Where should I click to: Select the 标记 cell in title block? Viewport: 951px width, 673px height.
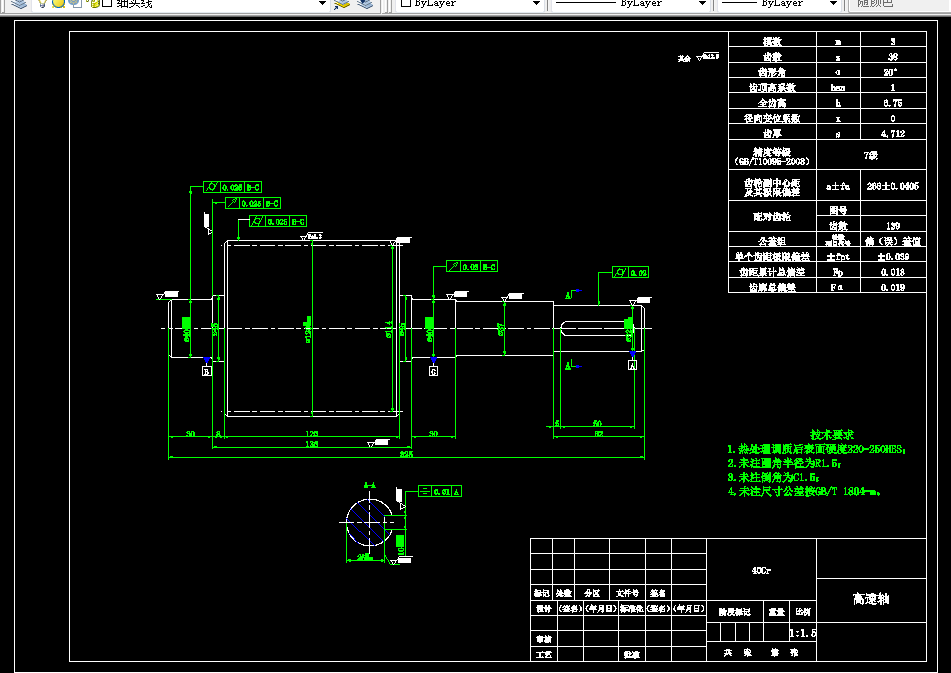tap(542, 593)
